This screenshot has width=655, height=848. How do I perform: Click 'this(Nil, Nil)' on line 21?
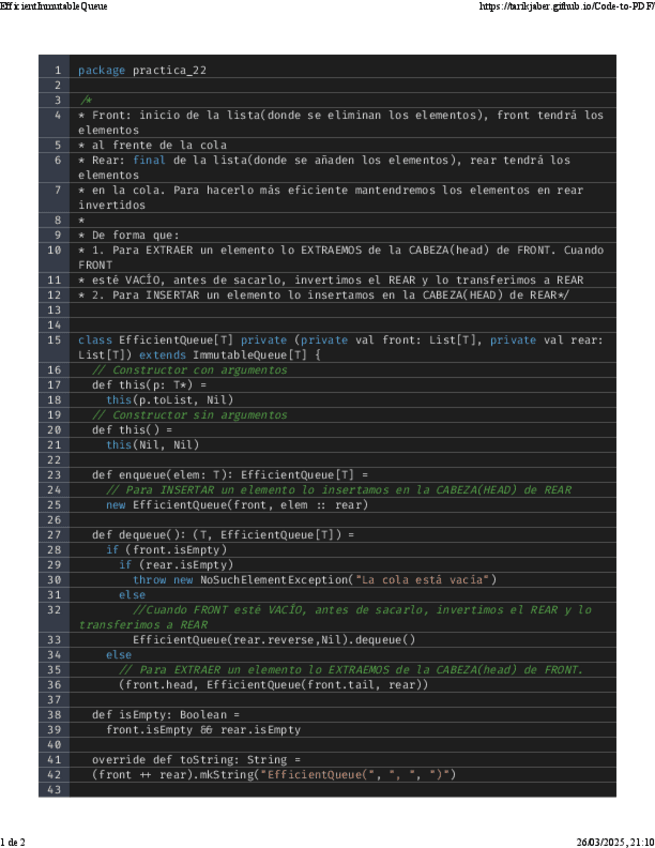coord(153,445)
